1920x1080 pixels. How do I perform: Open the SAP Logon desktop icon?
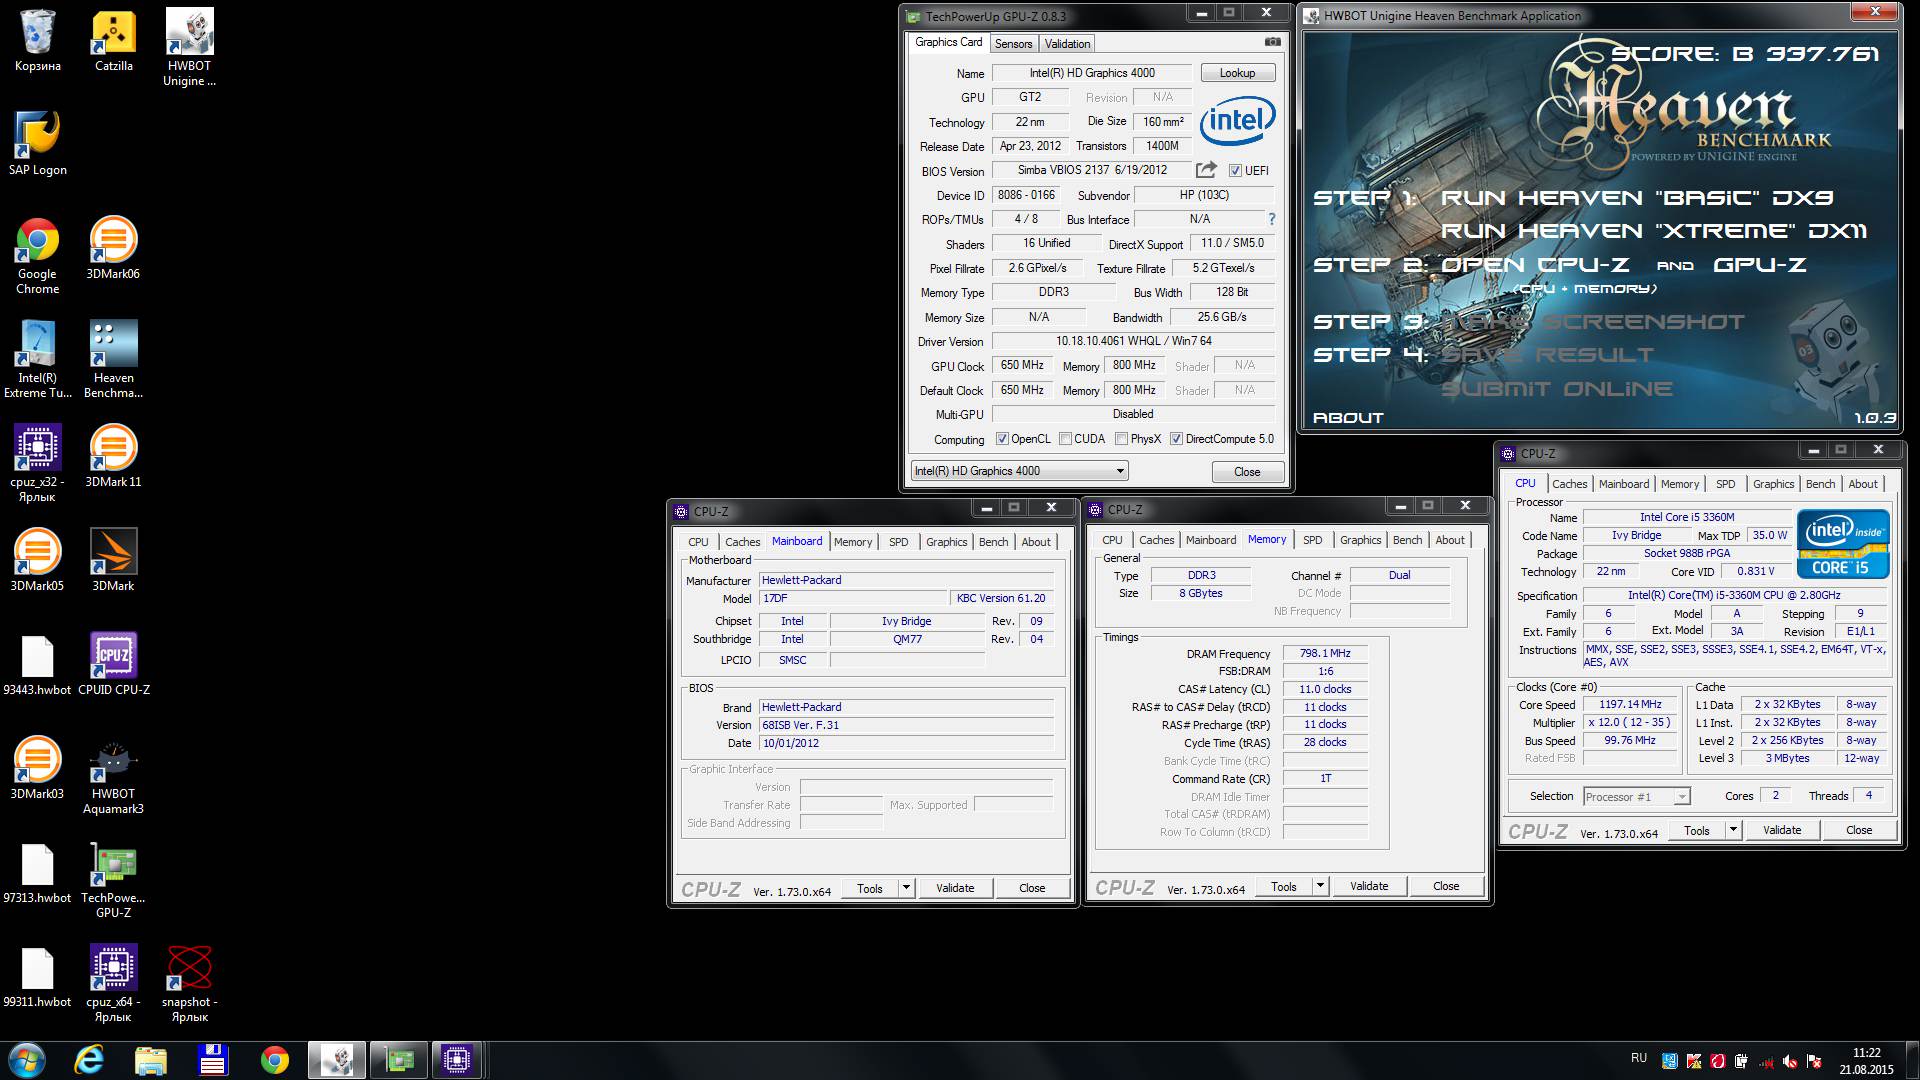click(38, 144)
